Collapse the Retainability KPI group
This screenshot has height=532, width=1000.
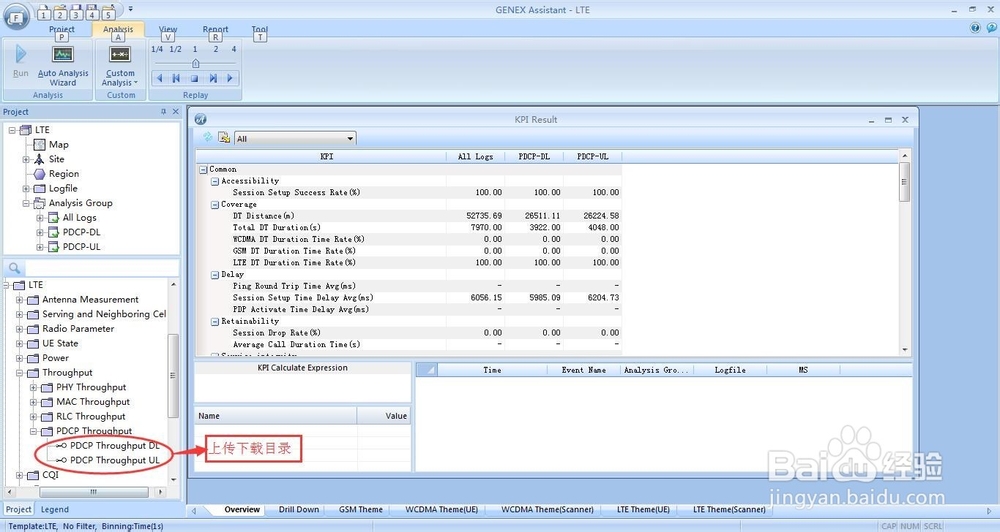(215, 322)
